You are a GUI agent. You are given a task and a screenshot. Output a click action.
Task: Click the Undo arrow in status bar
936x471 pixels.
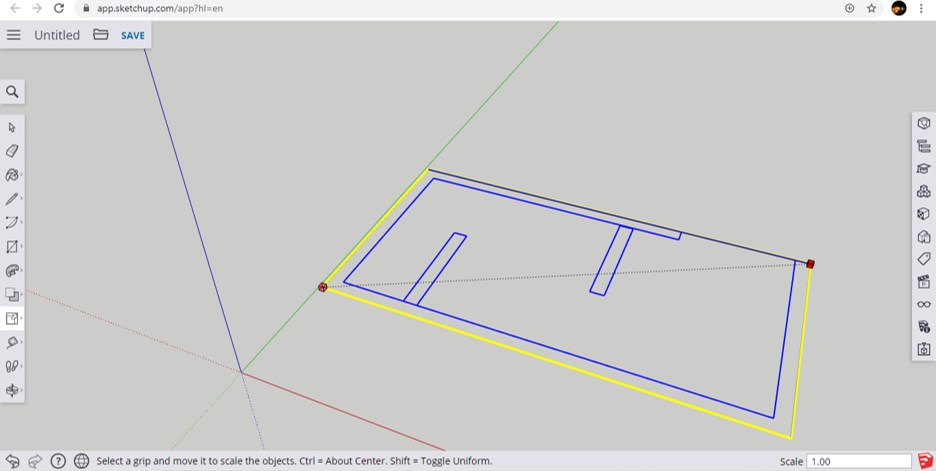[x=12, y=461]
